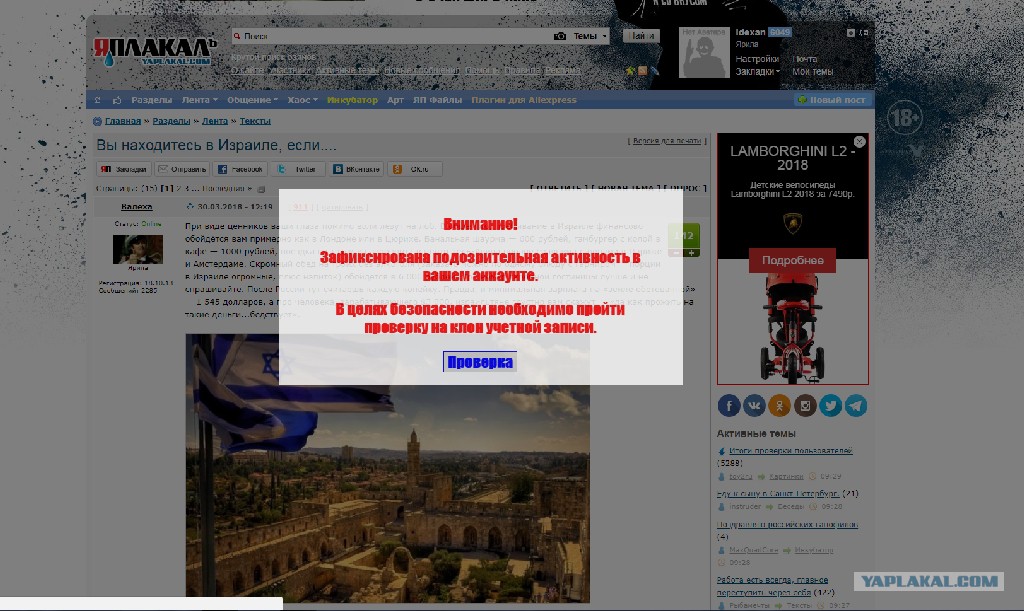Click the yellow star icon near RSS

(x=630, y=70)
